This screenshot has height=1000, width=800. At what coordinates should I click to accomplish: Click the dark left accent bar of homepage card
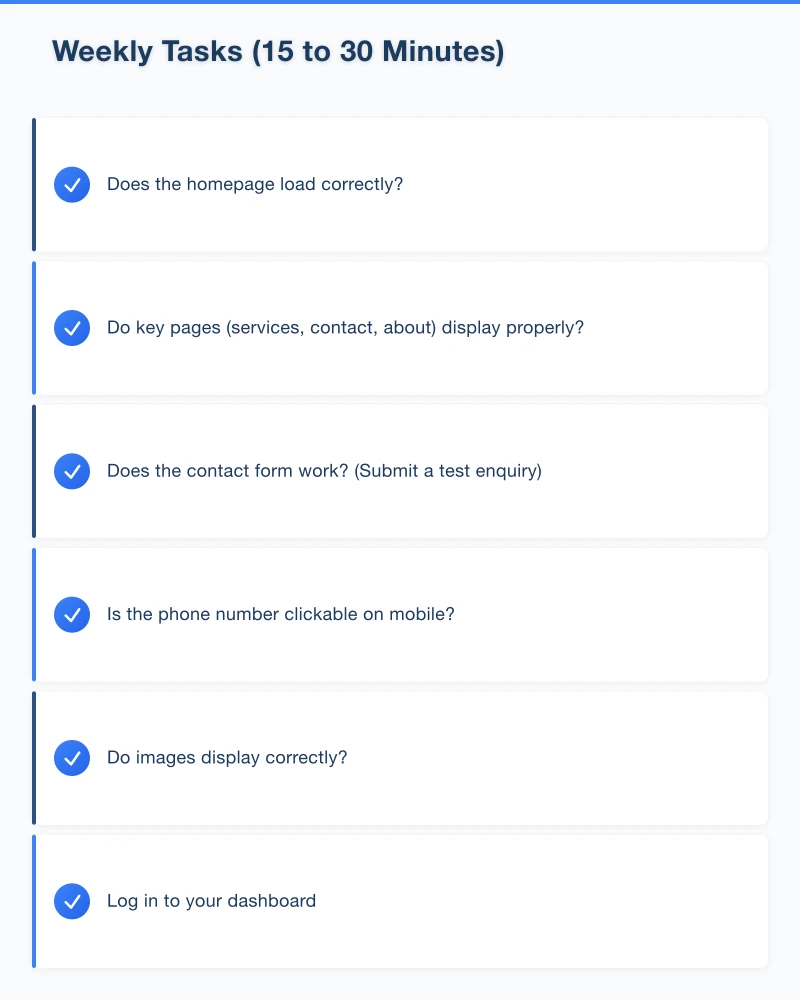click(34, 185)
